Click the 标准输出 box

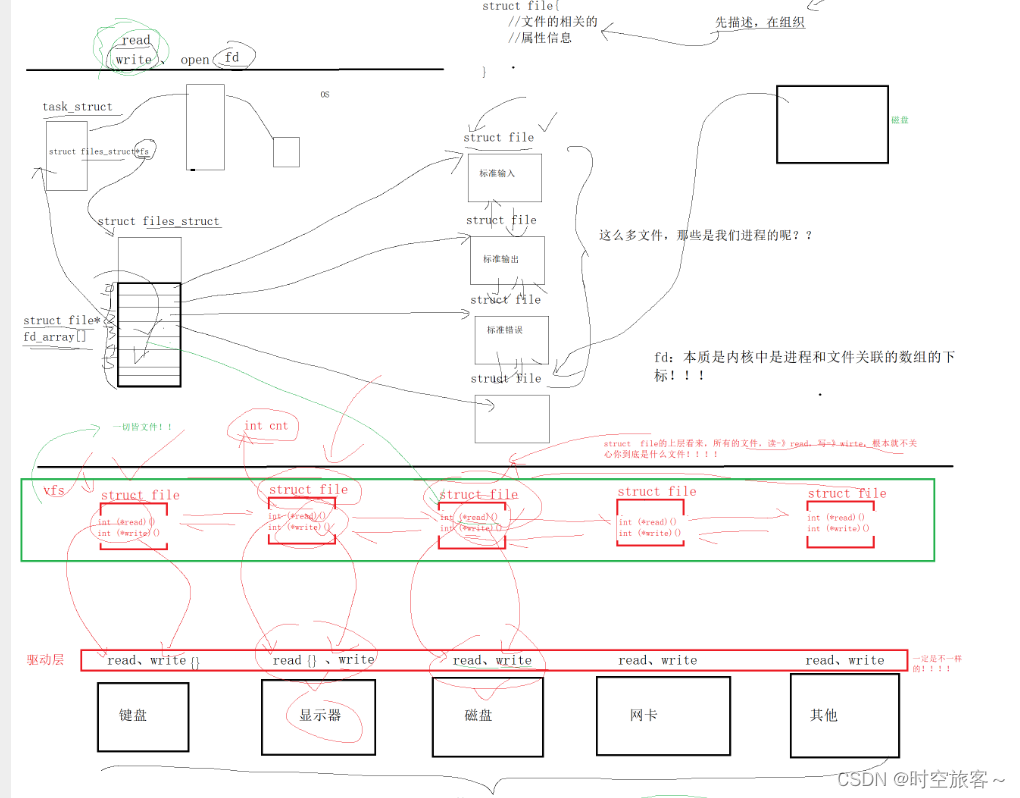(x=507, y=260)
